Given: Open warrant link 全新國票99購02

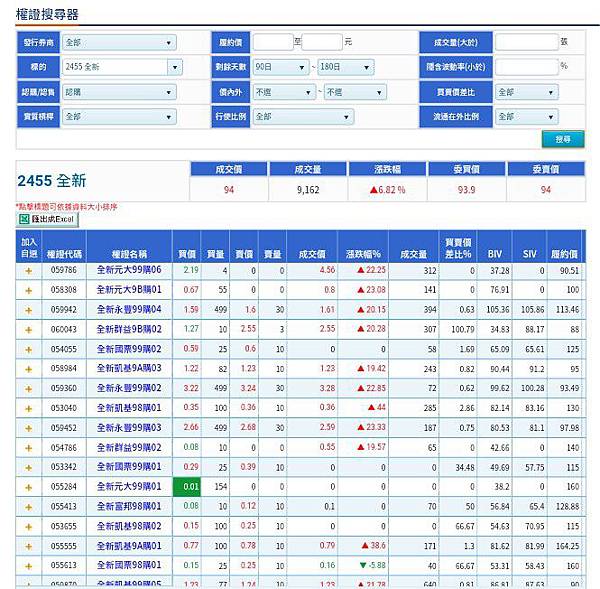Looking at the screenshot, I should pos(129,349).
